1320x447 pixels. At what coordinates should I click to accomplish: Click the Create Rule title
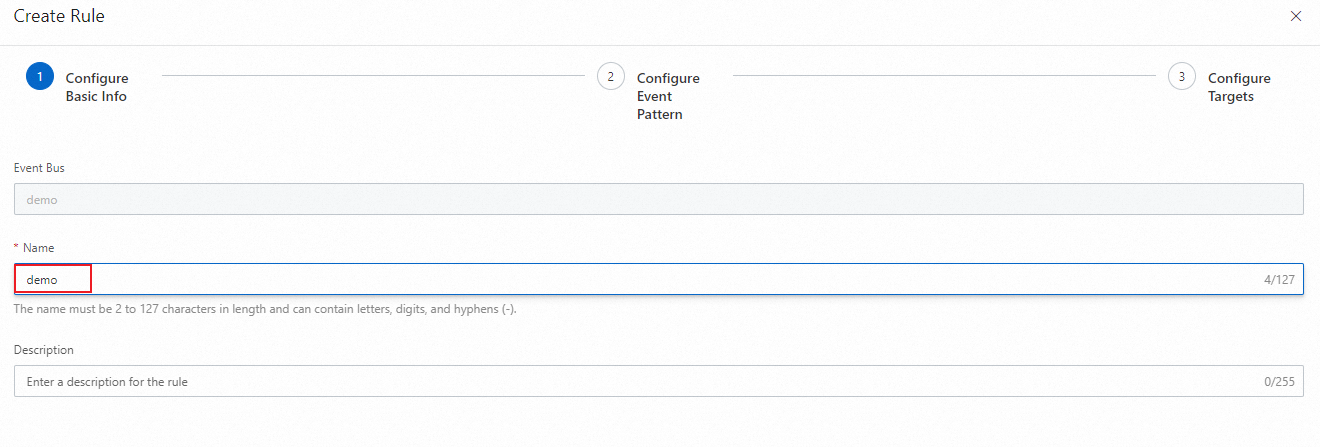[59, 16]
